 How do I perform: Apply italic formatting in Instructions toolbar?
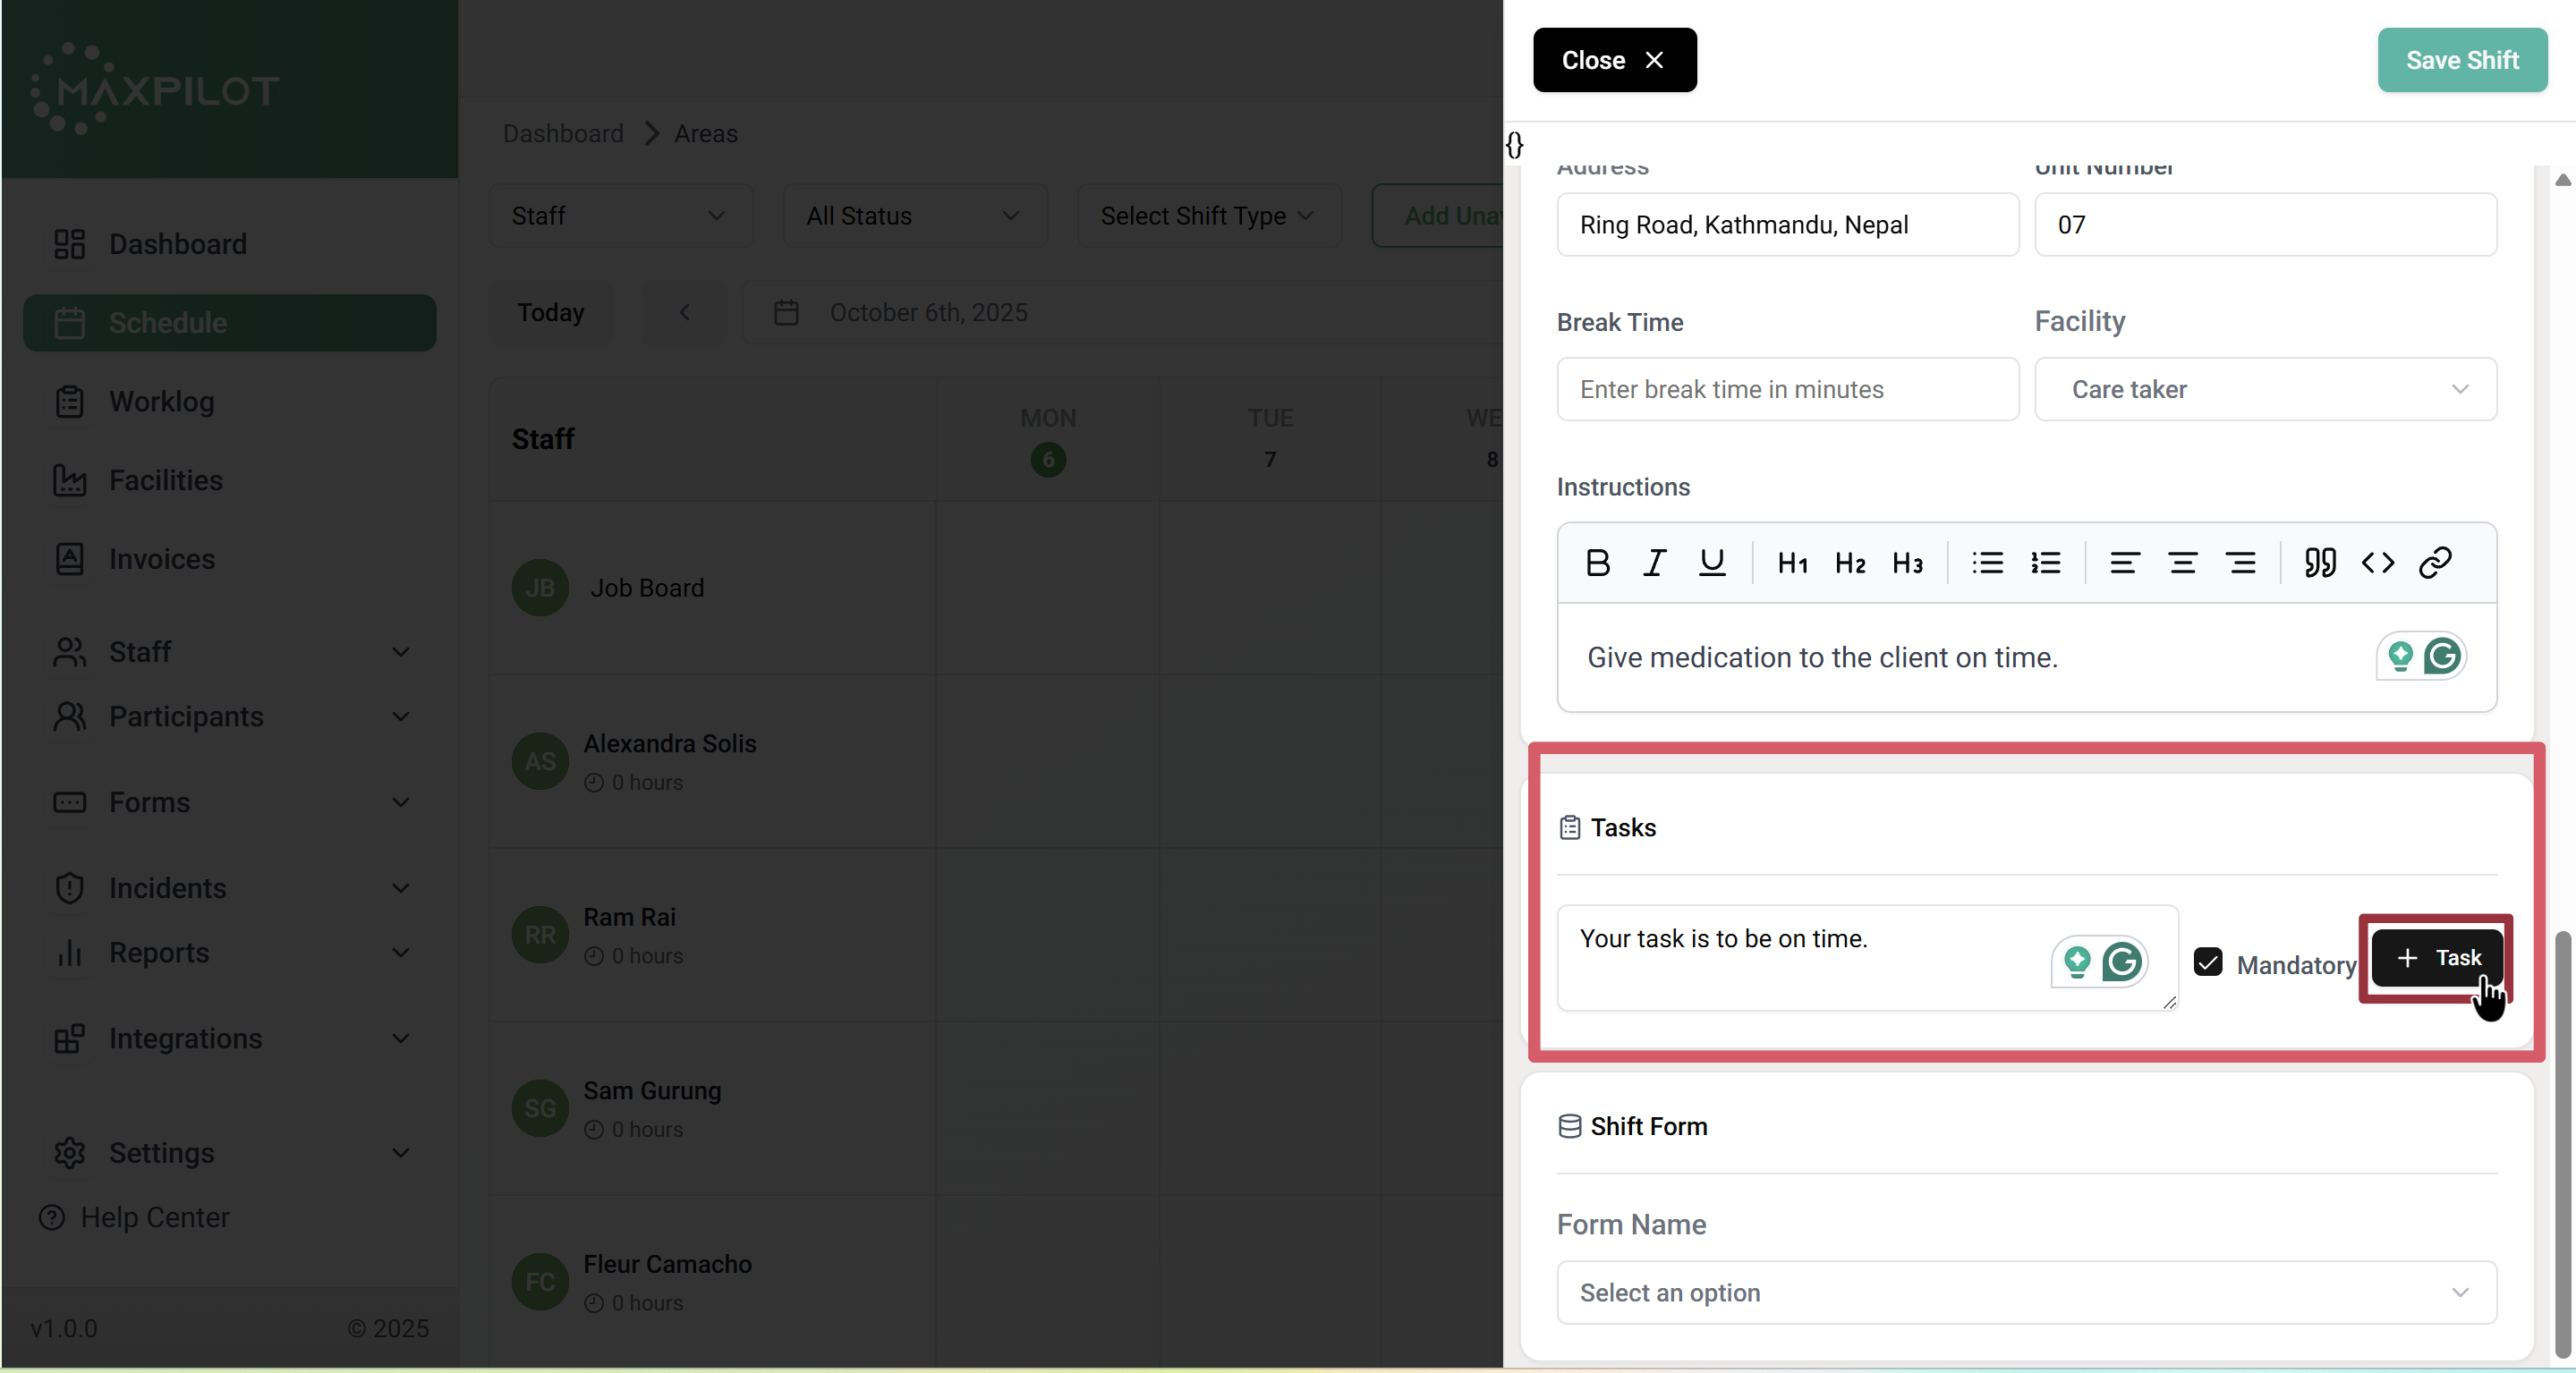coord(1654,563)
